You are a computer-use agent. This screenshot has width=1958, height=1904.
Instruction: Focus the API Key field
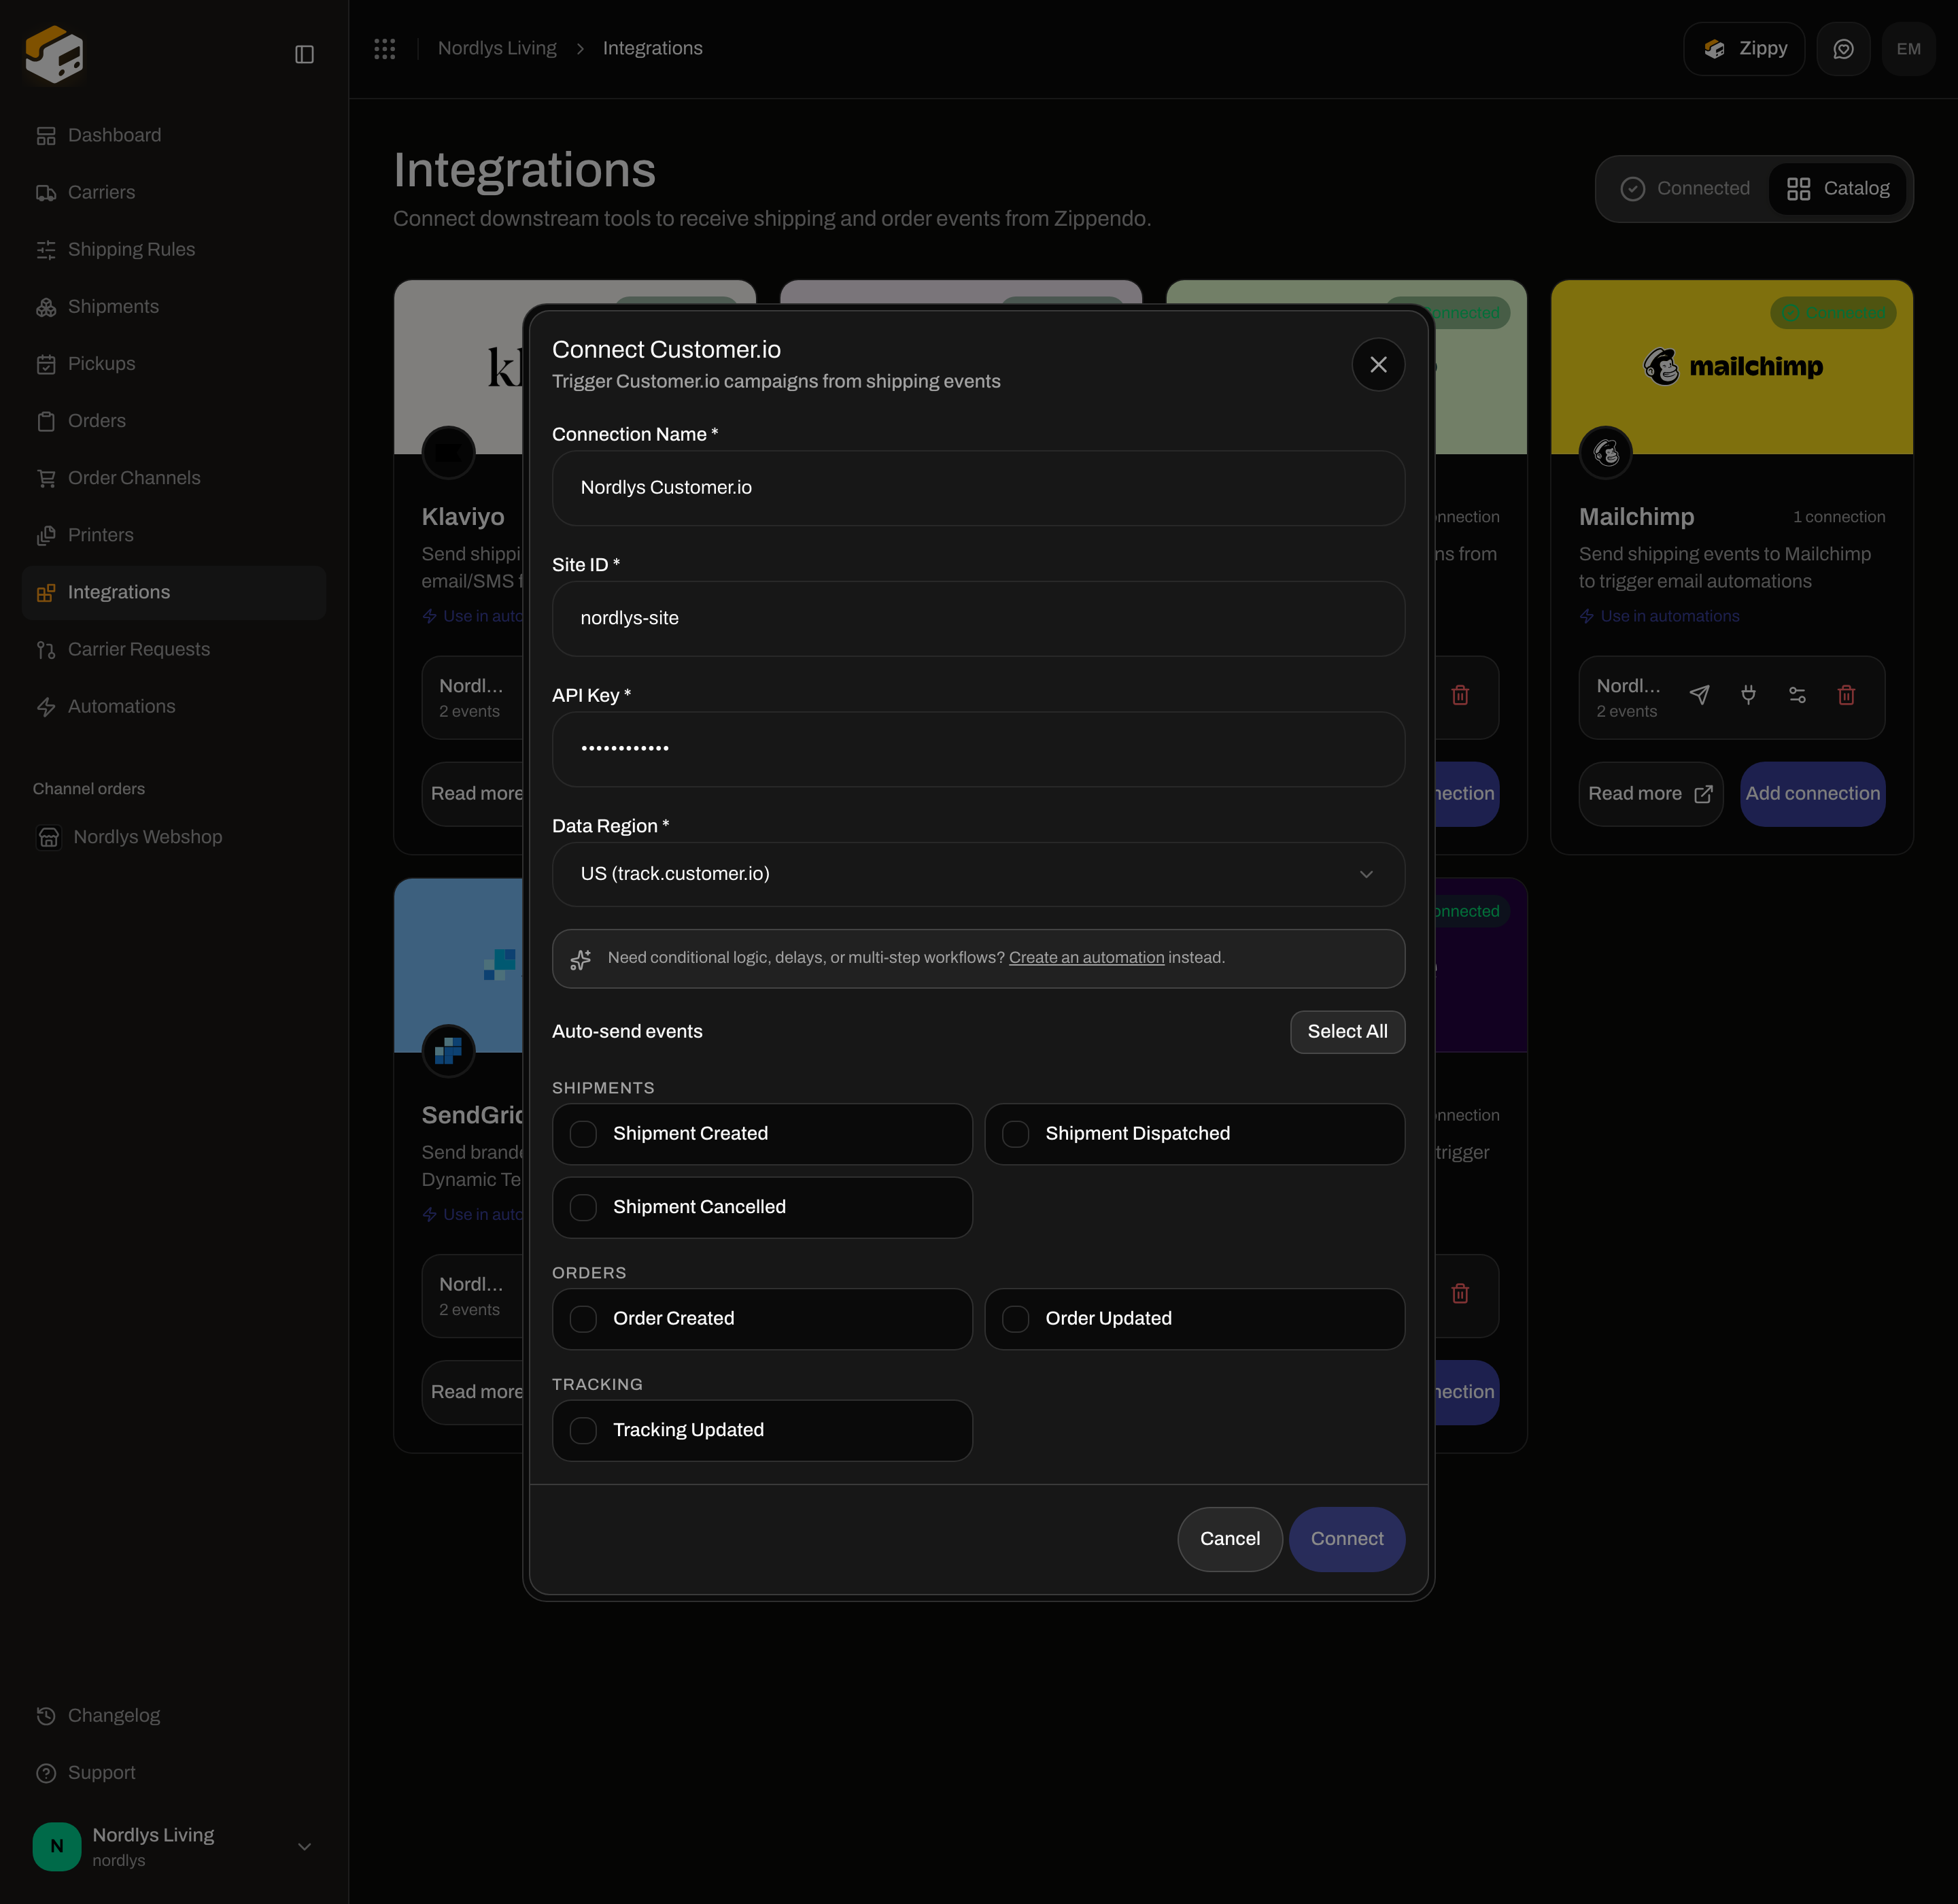(978, 749)
